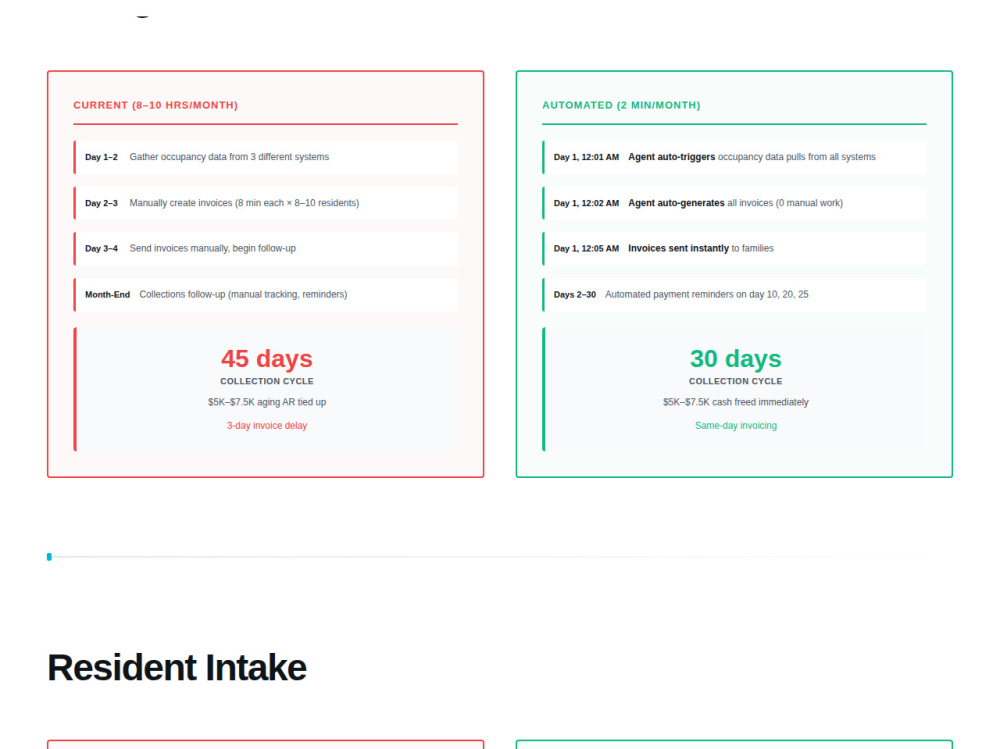Click 'COLLECTION CYCLE' label under 30 days
1000x749 pixels.
tap(735, 381)
